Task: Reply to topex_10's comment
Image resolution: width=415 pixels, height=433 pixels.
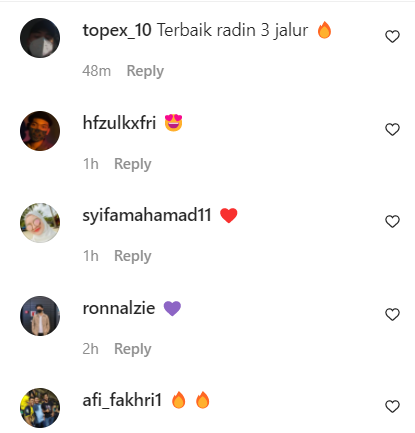Action: [x=145, y=71]
